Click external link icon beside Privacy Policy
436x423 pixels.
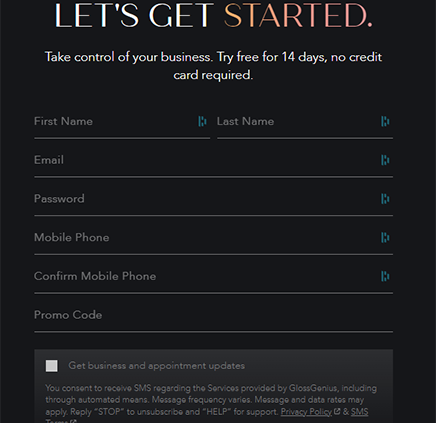point(337,411)
